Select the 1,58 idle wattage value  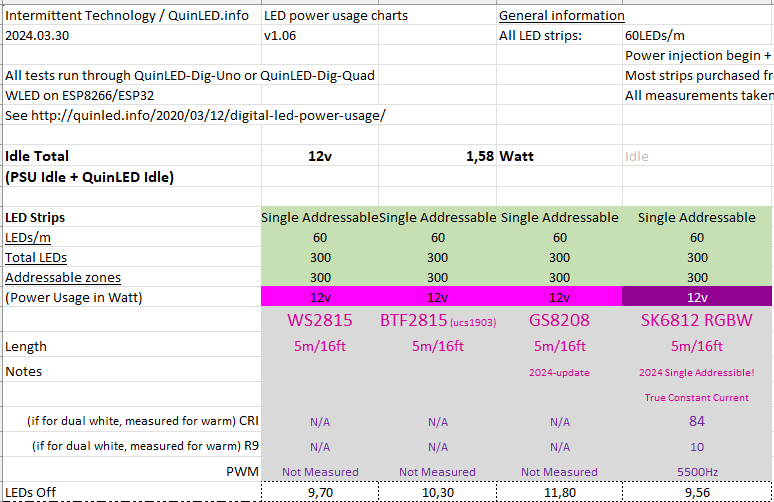coord(480,156)
